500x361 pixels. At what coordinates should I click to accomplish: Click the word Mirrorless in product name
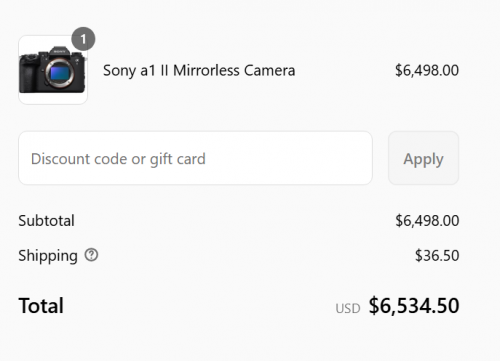[206, 71]
